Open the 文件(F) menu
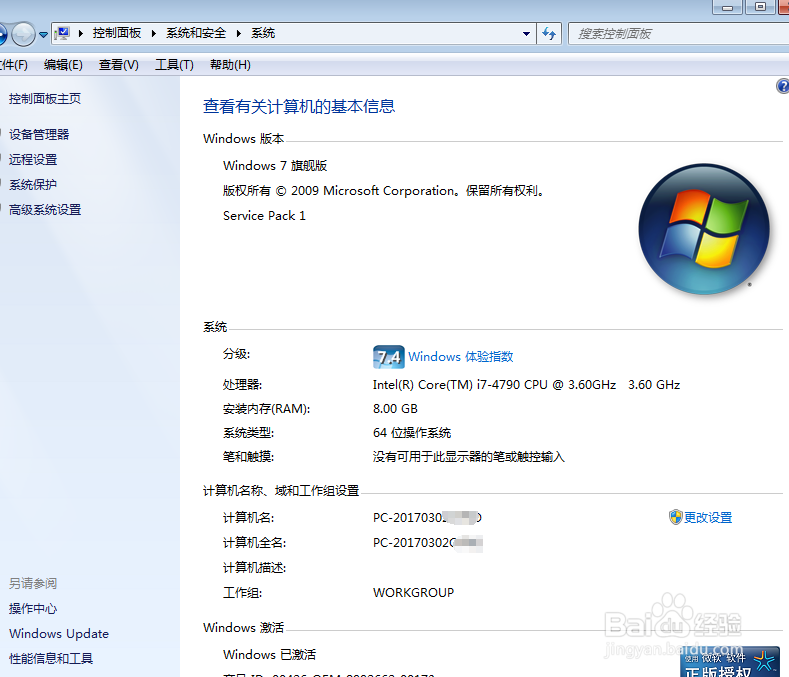 click(14, 65)
